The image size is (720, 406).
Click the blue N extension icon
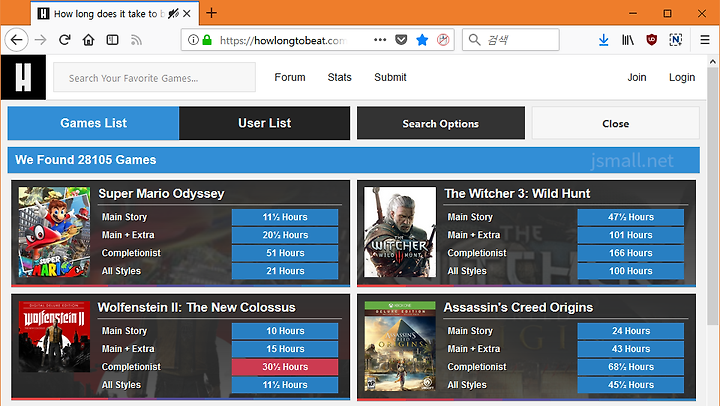[x=675, y=40]
